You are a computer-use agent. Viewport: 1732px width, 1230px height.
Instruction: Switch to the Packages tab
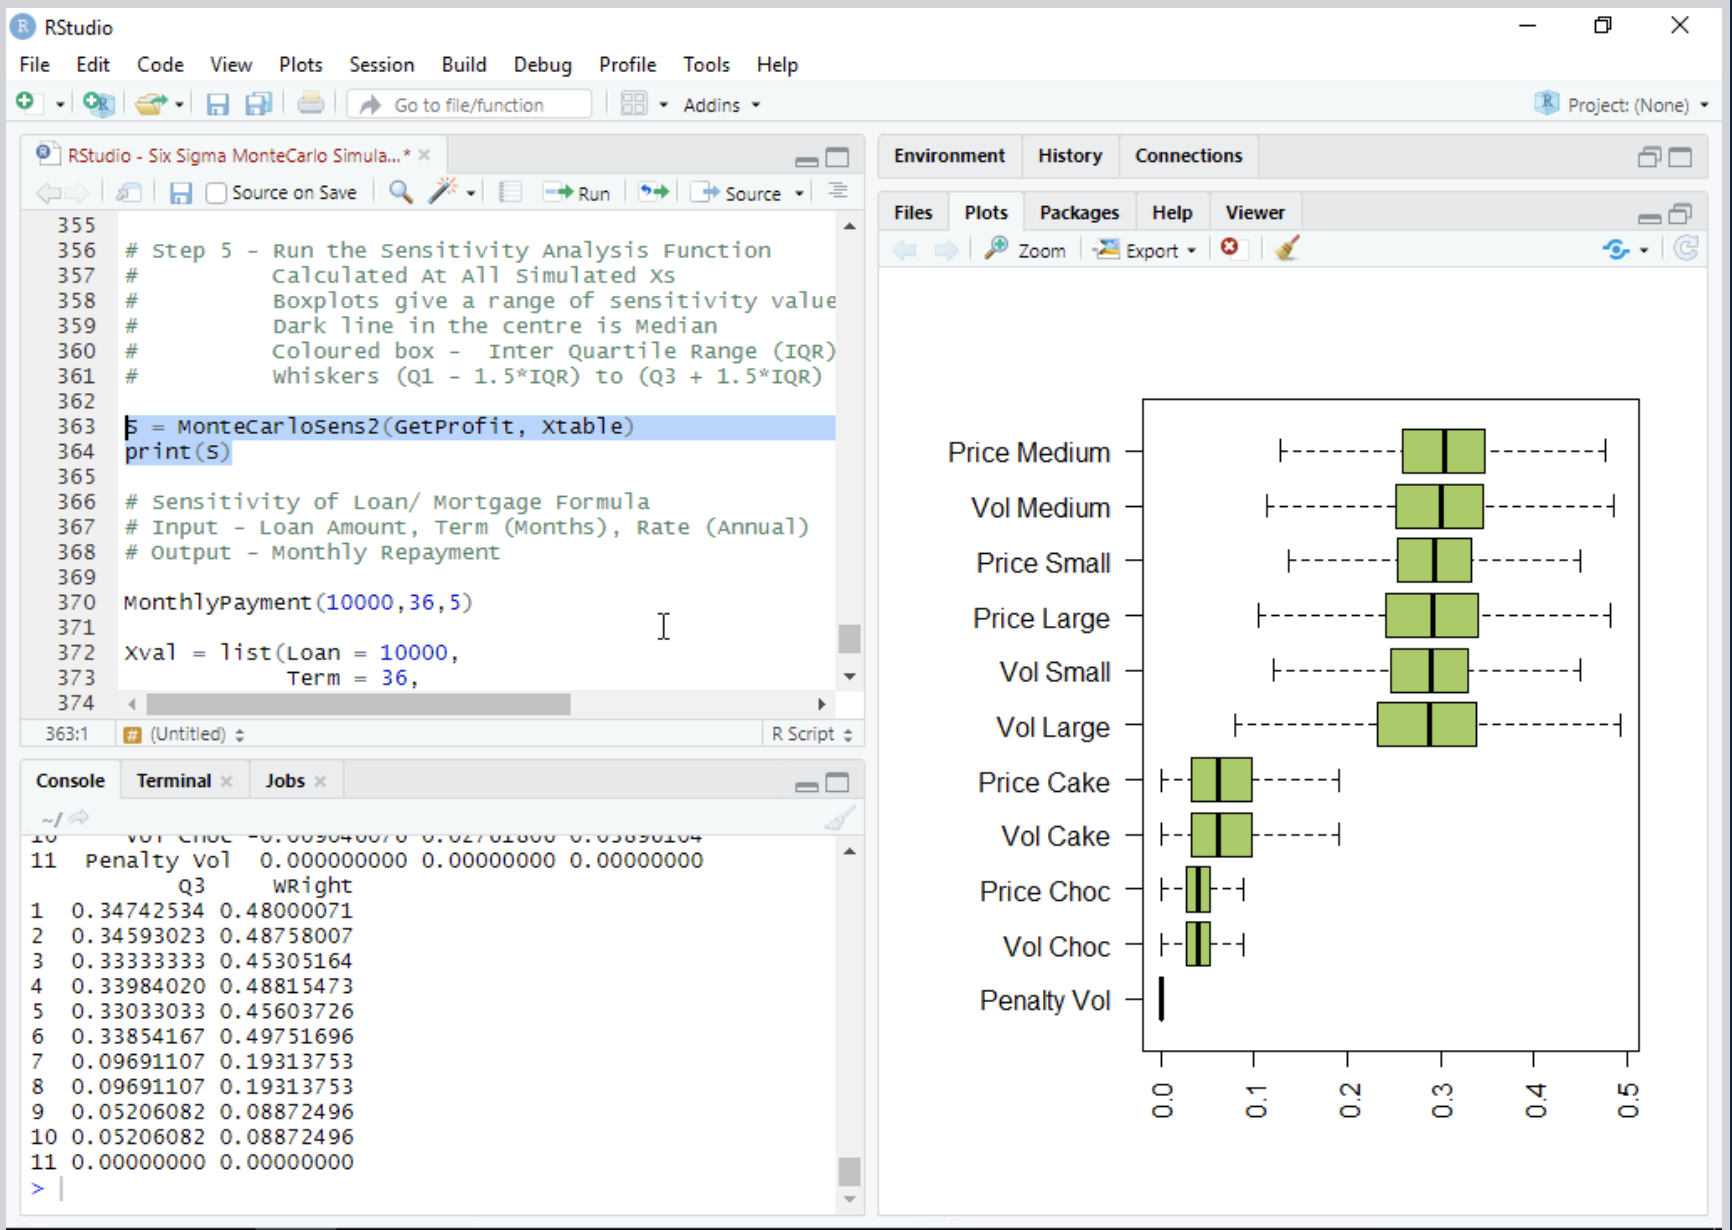pyautogui.click(x=1079, y=211)
